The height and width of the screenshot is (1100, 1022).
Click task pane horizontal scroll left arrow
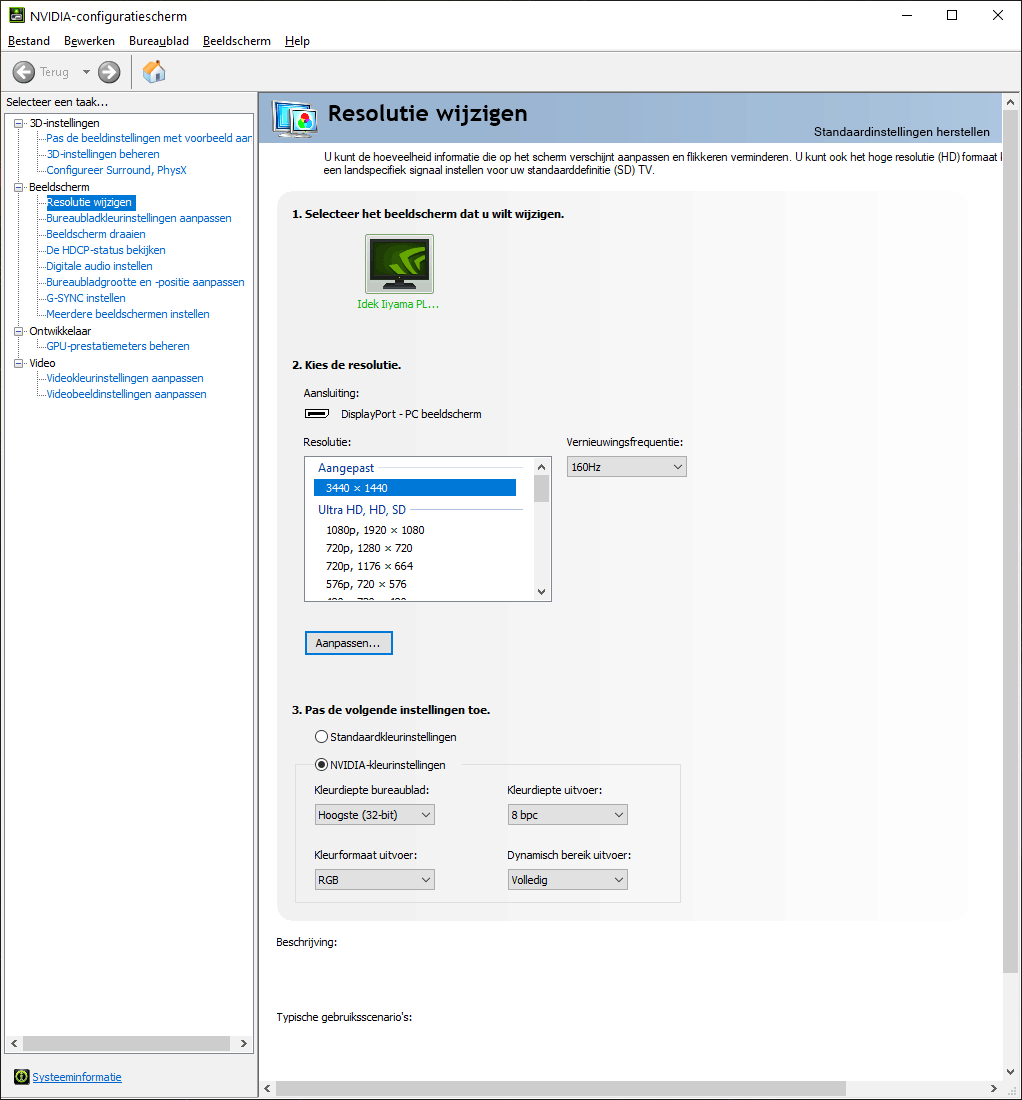[x=14, y=1043]
